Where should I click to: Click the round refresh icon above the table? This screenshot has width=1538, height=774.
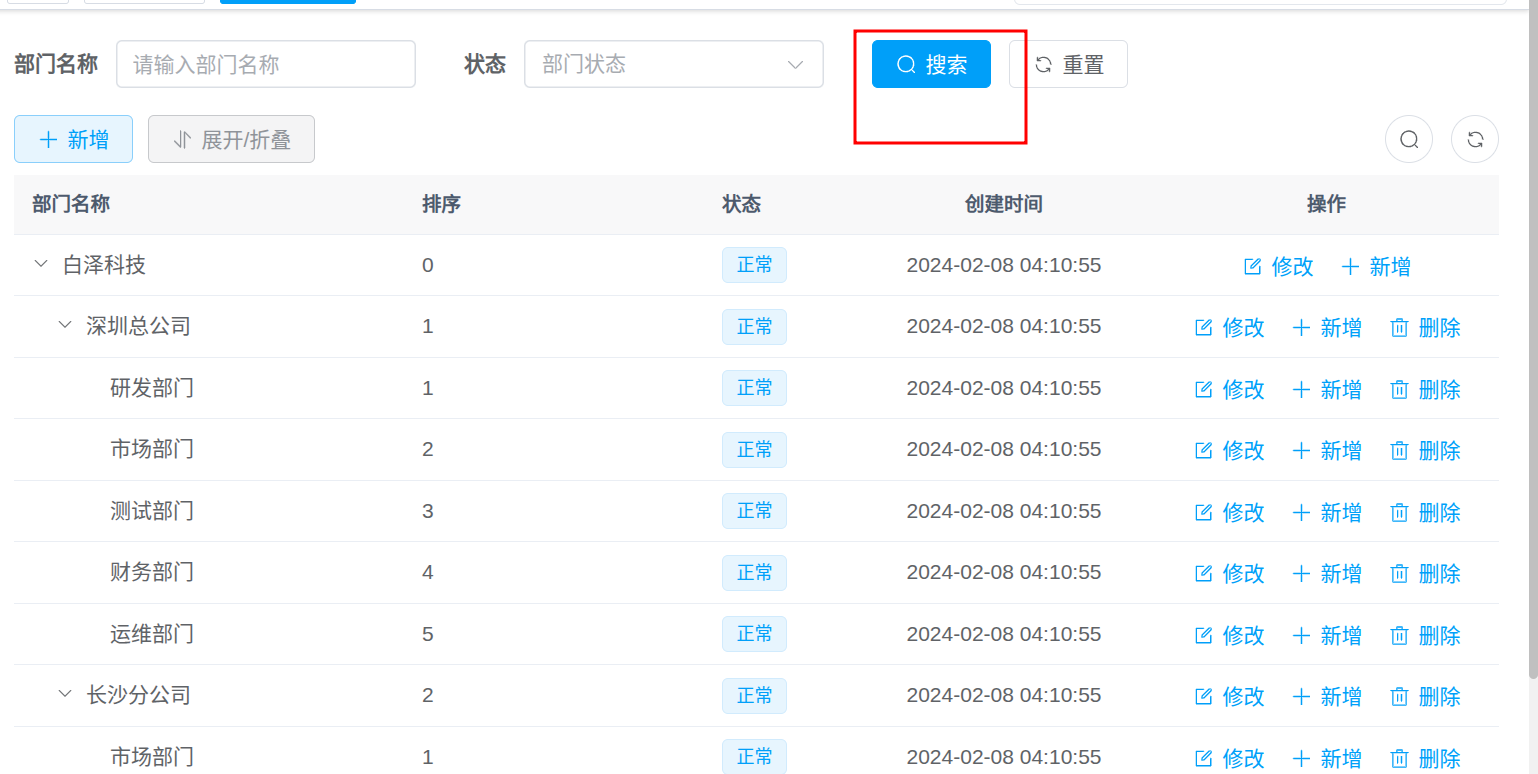point(1474,140)
